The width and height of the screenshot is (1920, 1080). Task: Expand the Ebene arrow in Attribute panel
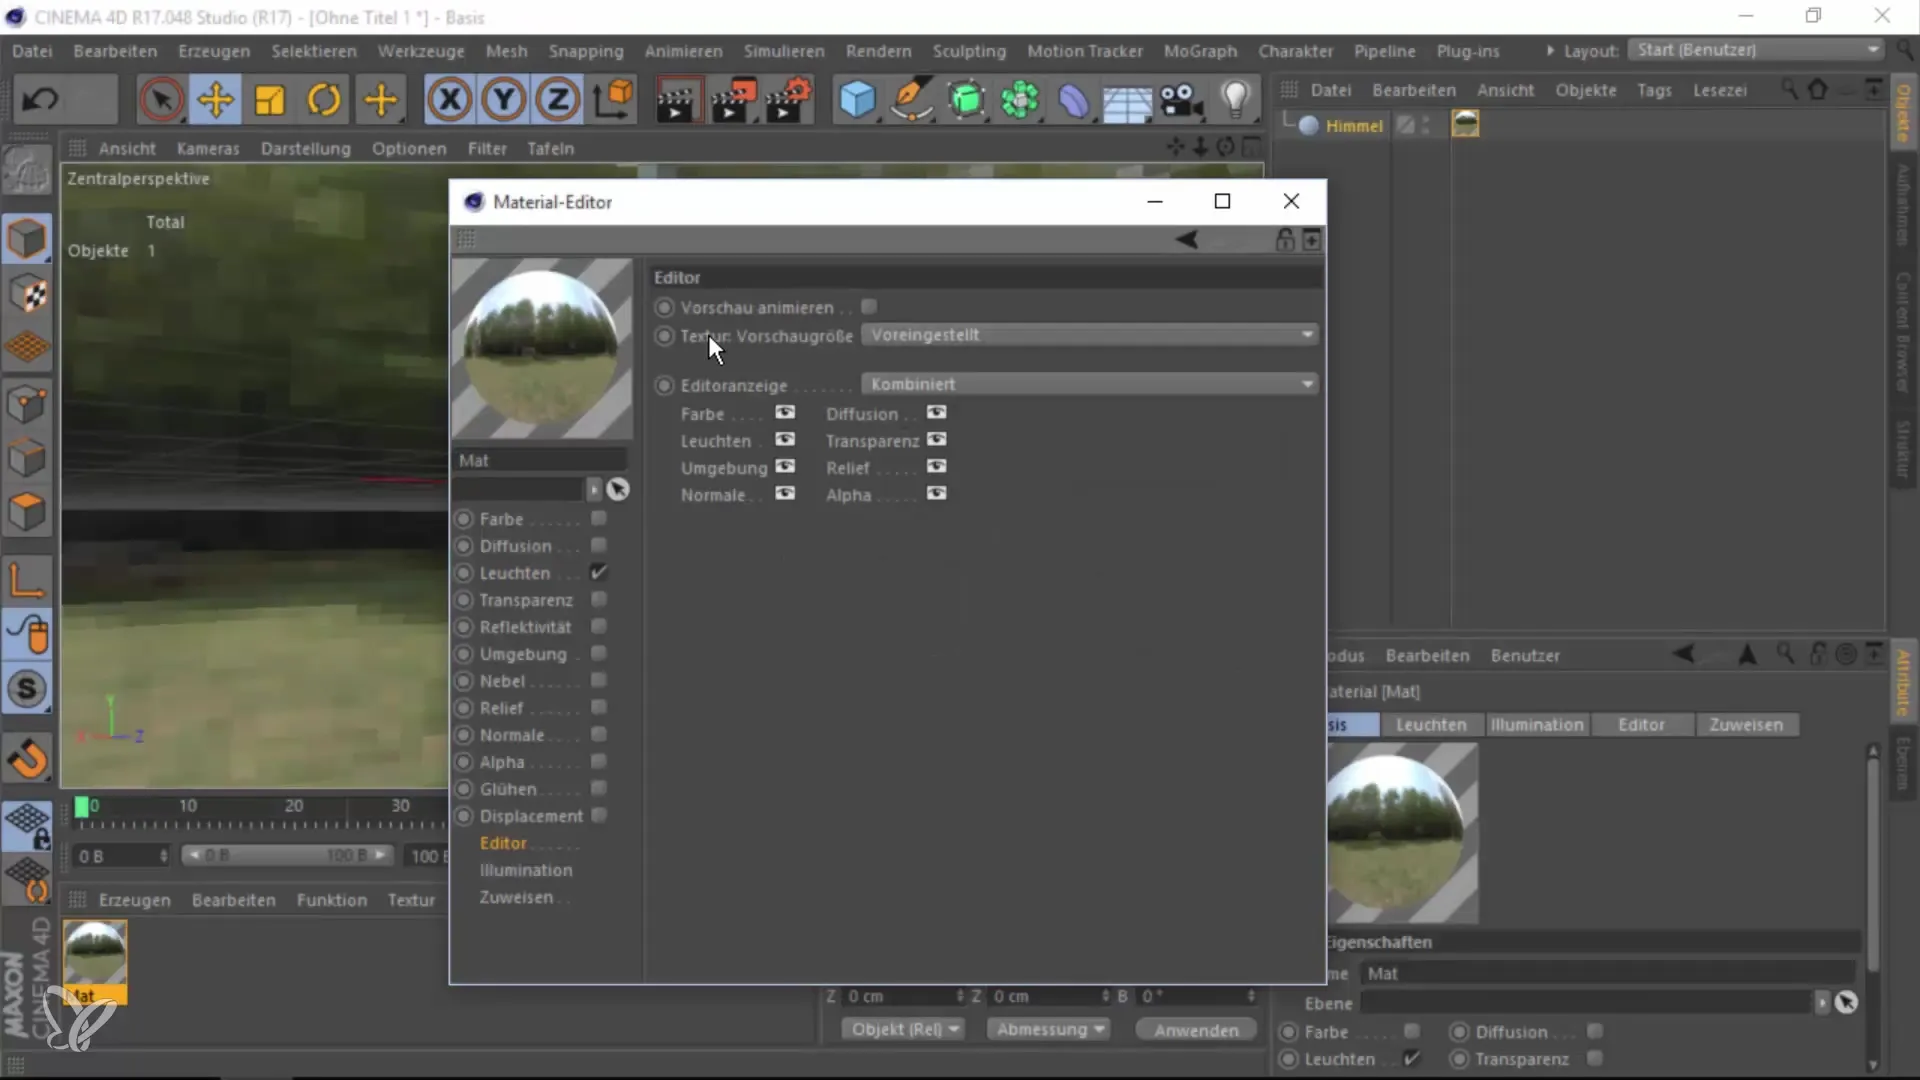[x=1822, y=1002]
